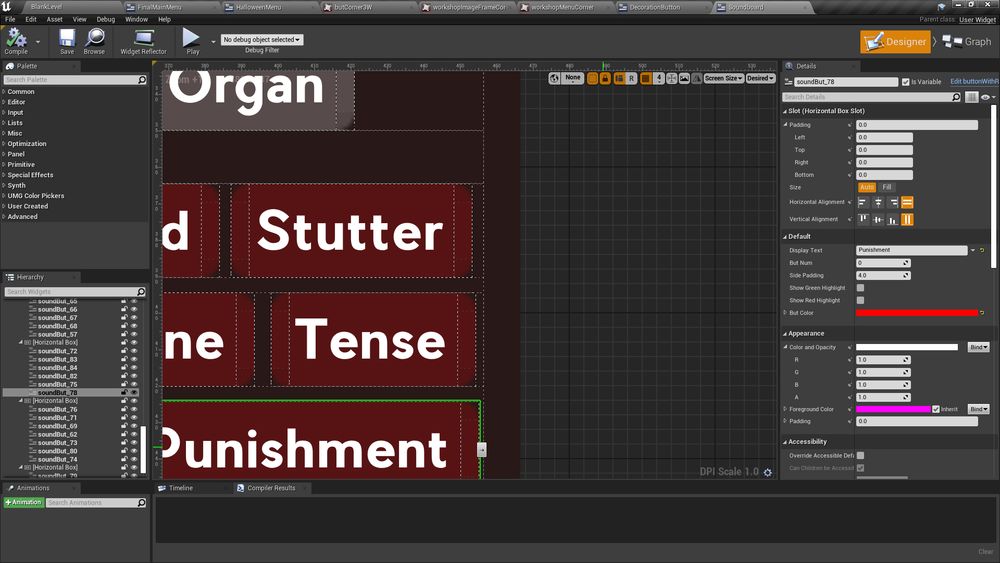Set horizontal alignment to center
Screen dimensions: 1000x563
878,202
